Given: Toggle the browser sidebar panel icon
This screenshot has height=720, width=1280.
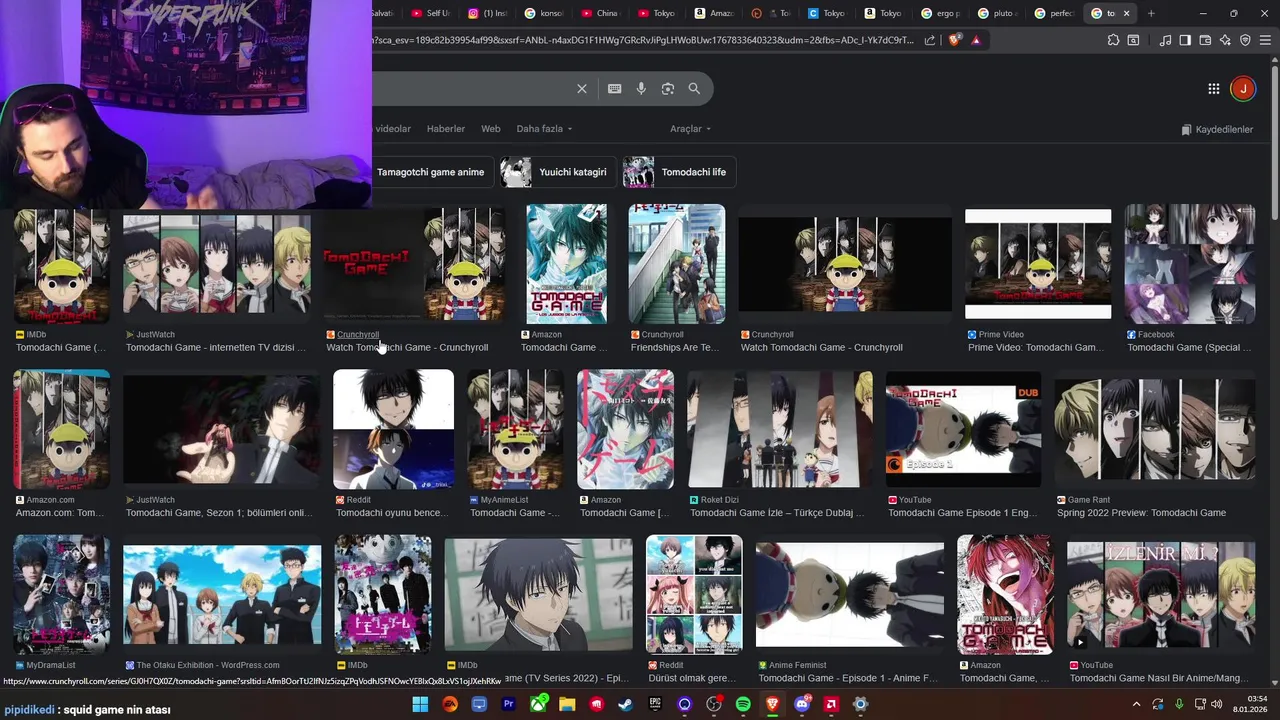Looking at the screenshot, I should 1185,40.
